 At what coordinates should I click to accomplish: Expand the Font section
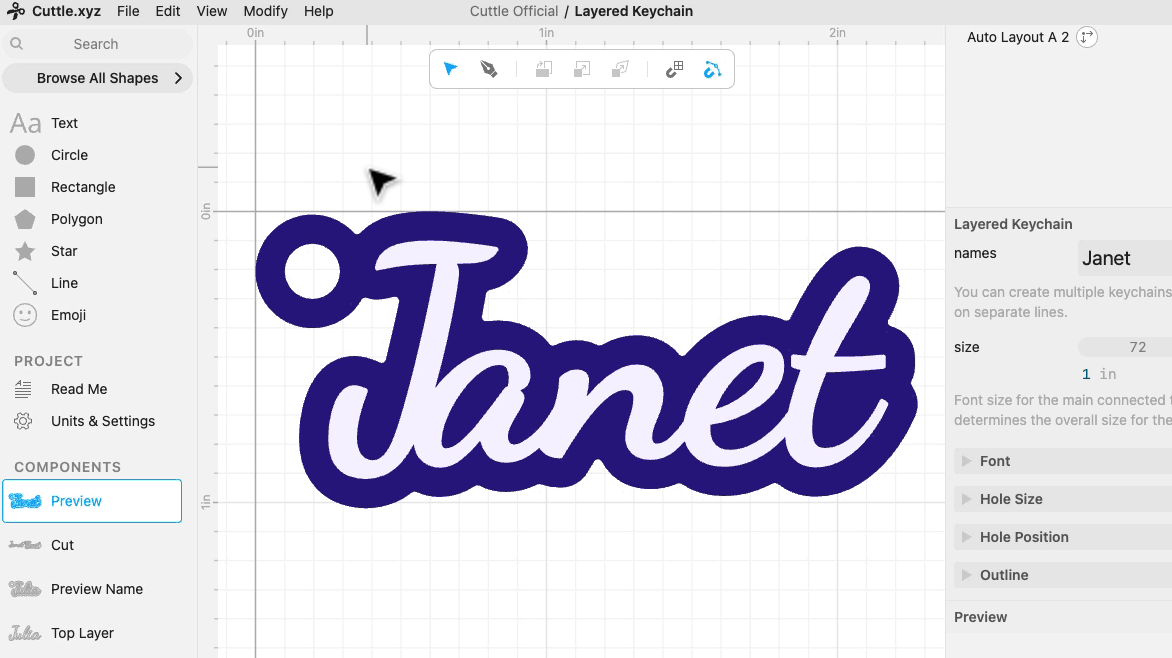click(x=1063, y=461)
